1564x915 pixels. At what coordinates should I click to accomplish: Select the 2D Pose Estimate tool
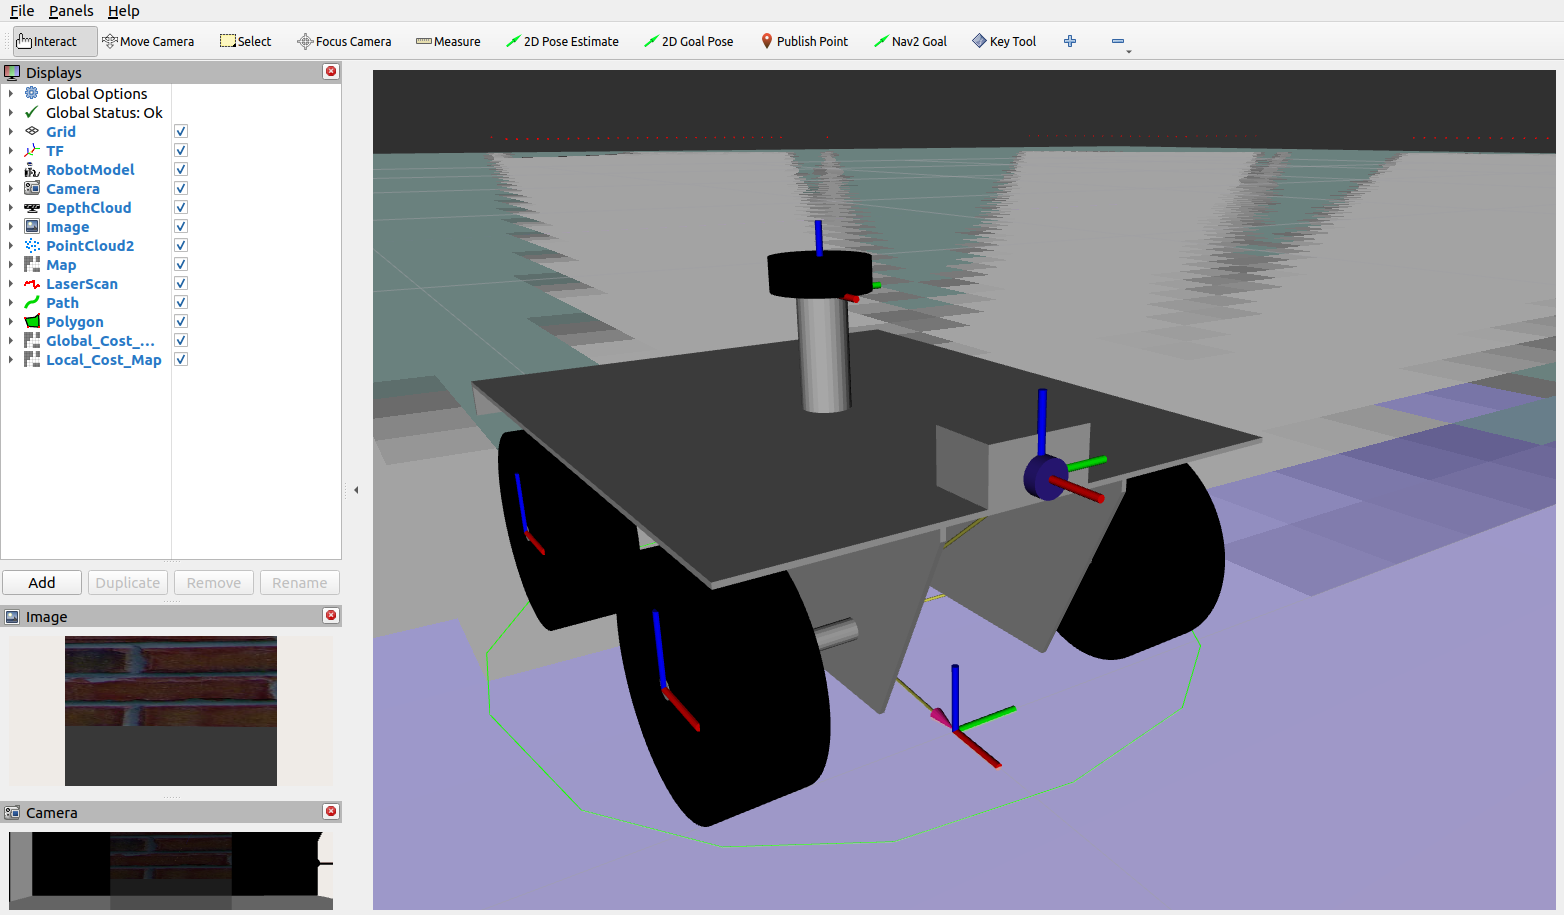562,41
